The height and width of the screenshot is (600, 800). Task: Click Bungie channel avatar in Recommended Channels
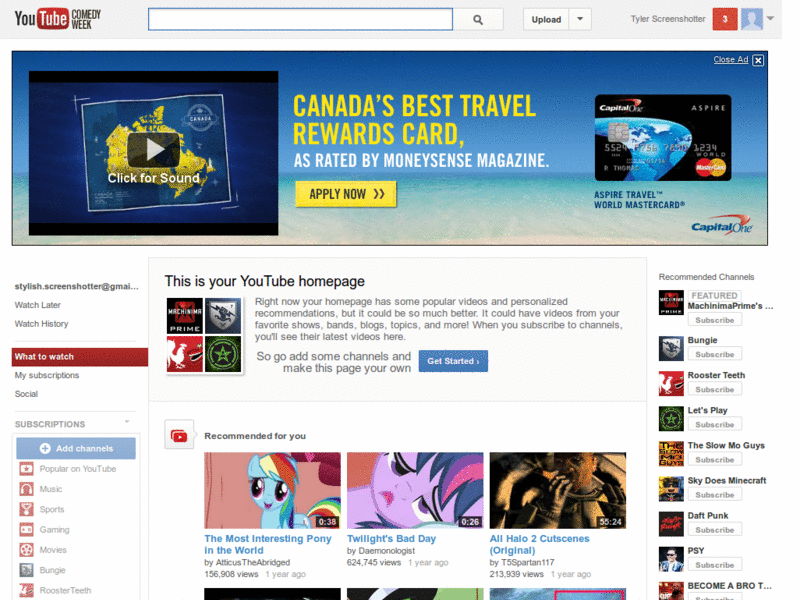671,348
